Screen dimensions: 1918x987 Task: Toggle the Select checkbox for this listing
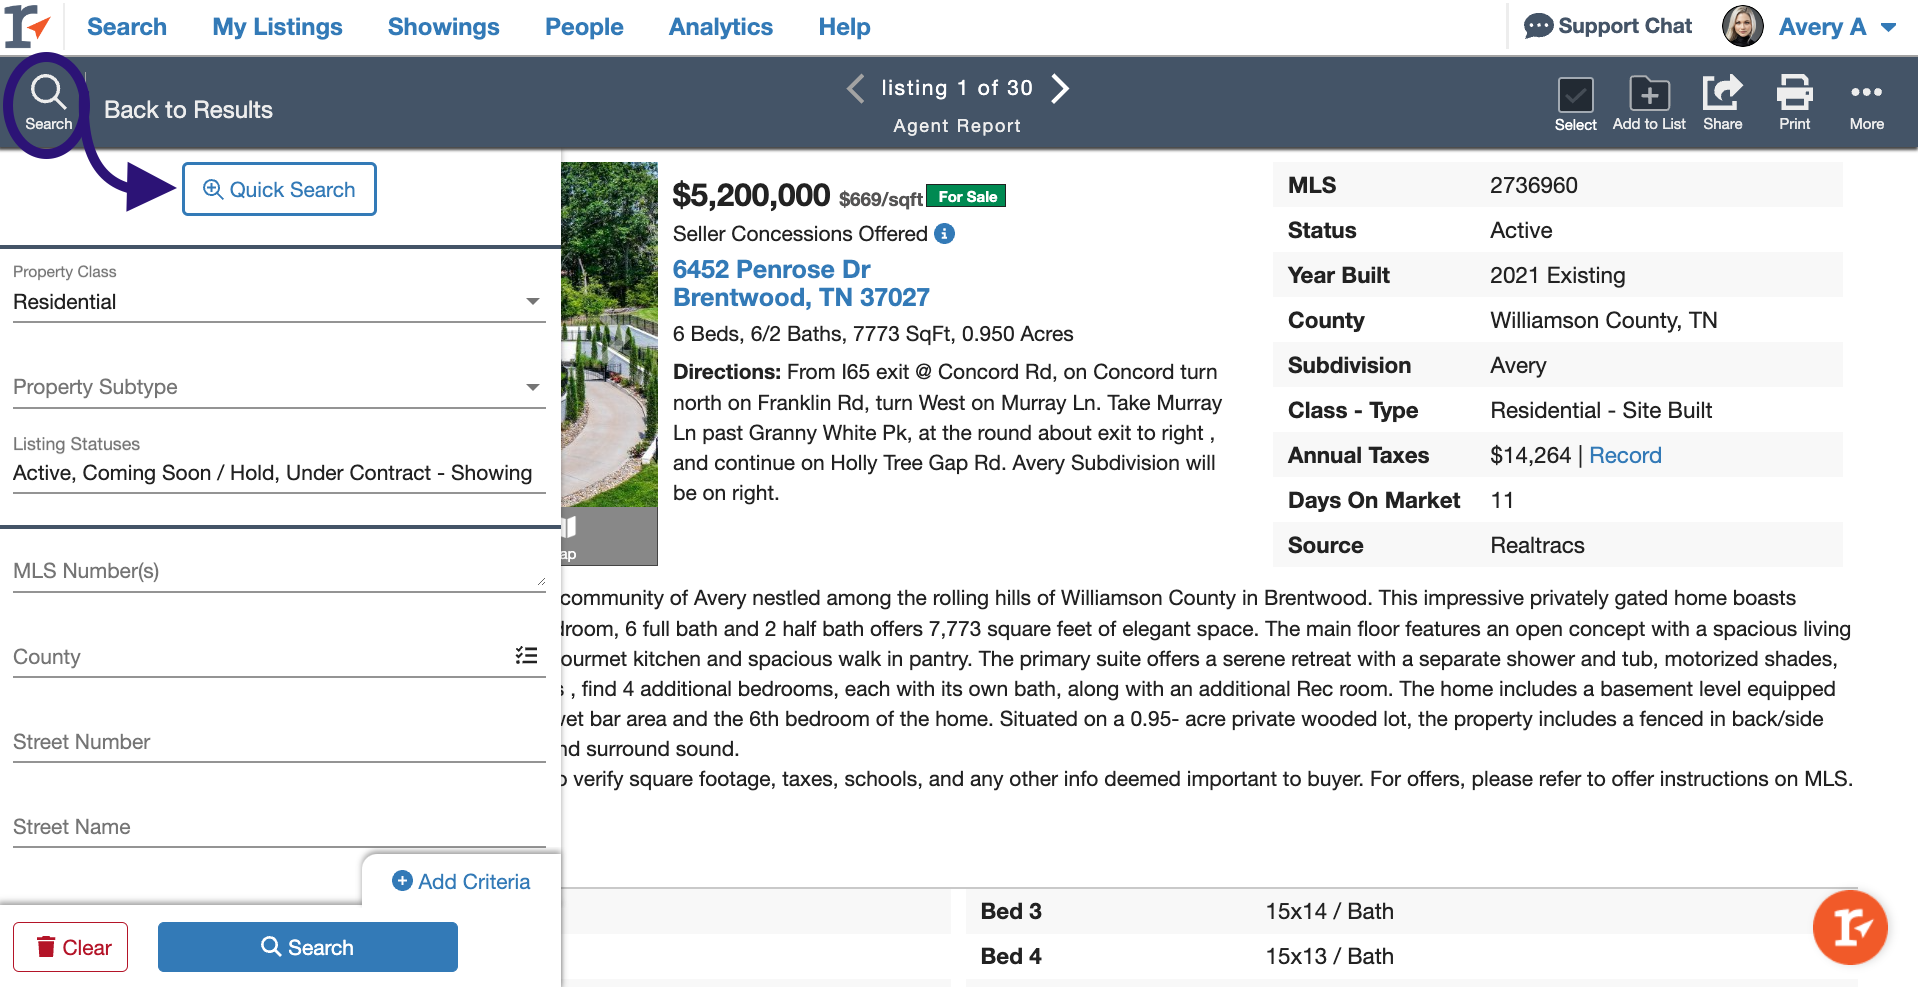point(1575,96)
